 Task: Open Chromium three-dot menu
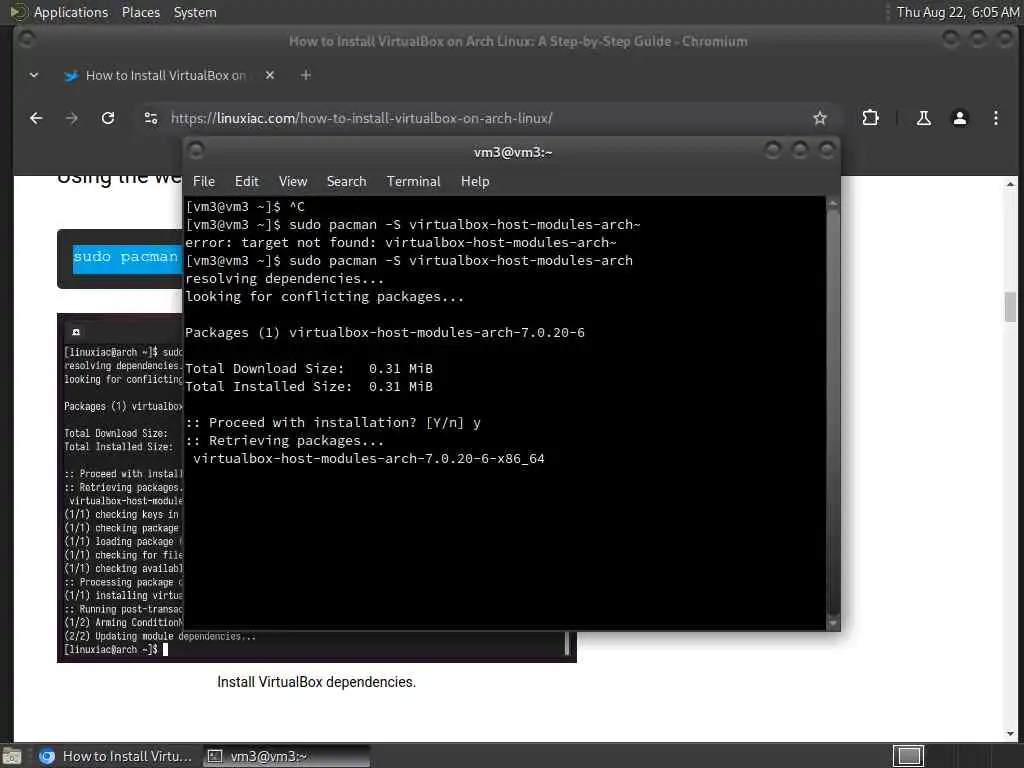pos(995,118)
